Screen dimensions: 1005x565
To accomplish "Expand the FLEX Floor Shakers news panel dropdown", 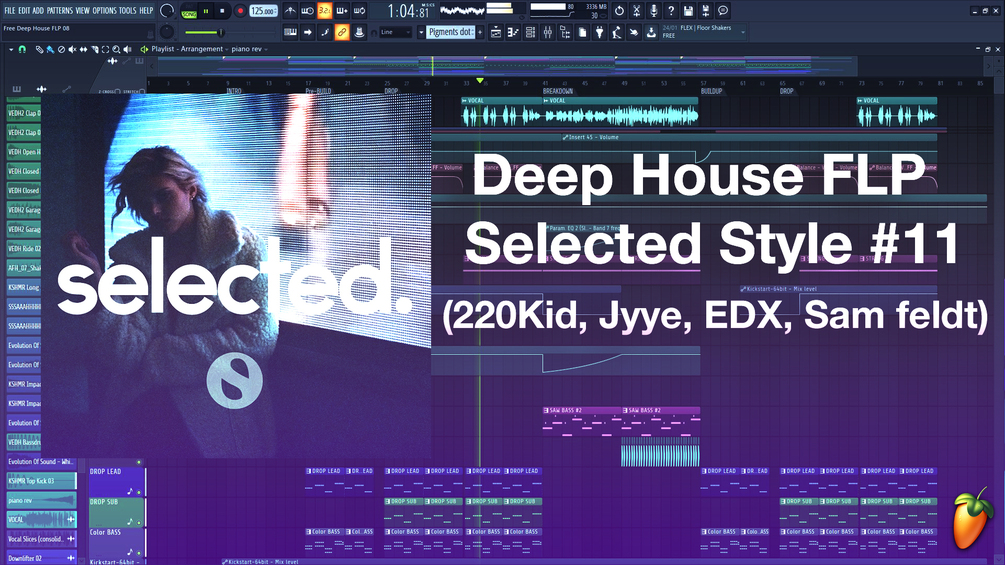I will point(743,32).
